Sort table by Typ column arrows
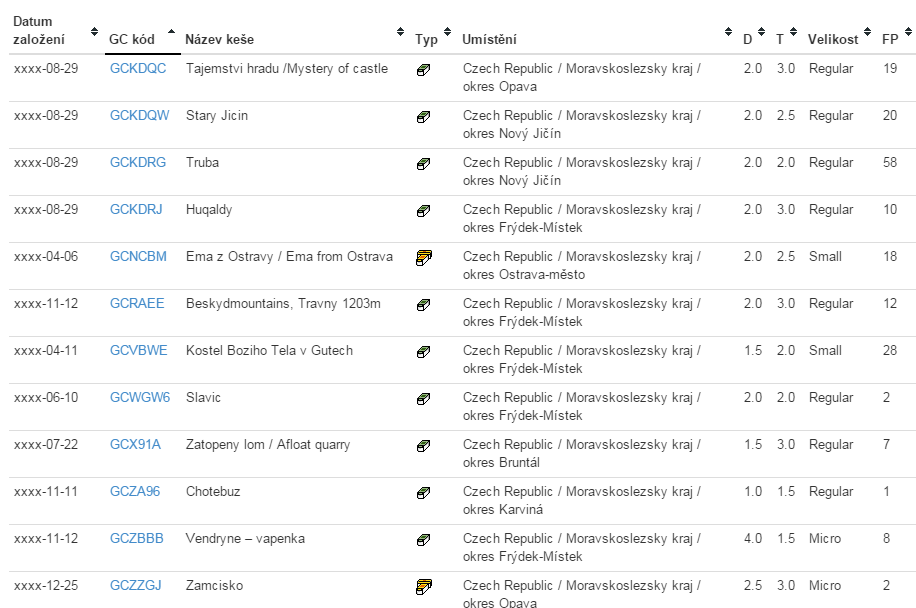Image resolution: width=916 pixels, height=608 pixels. pyautogui.click(x=447, y=32)
